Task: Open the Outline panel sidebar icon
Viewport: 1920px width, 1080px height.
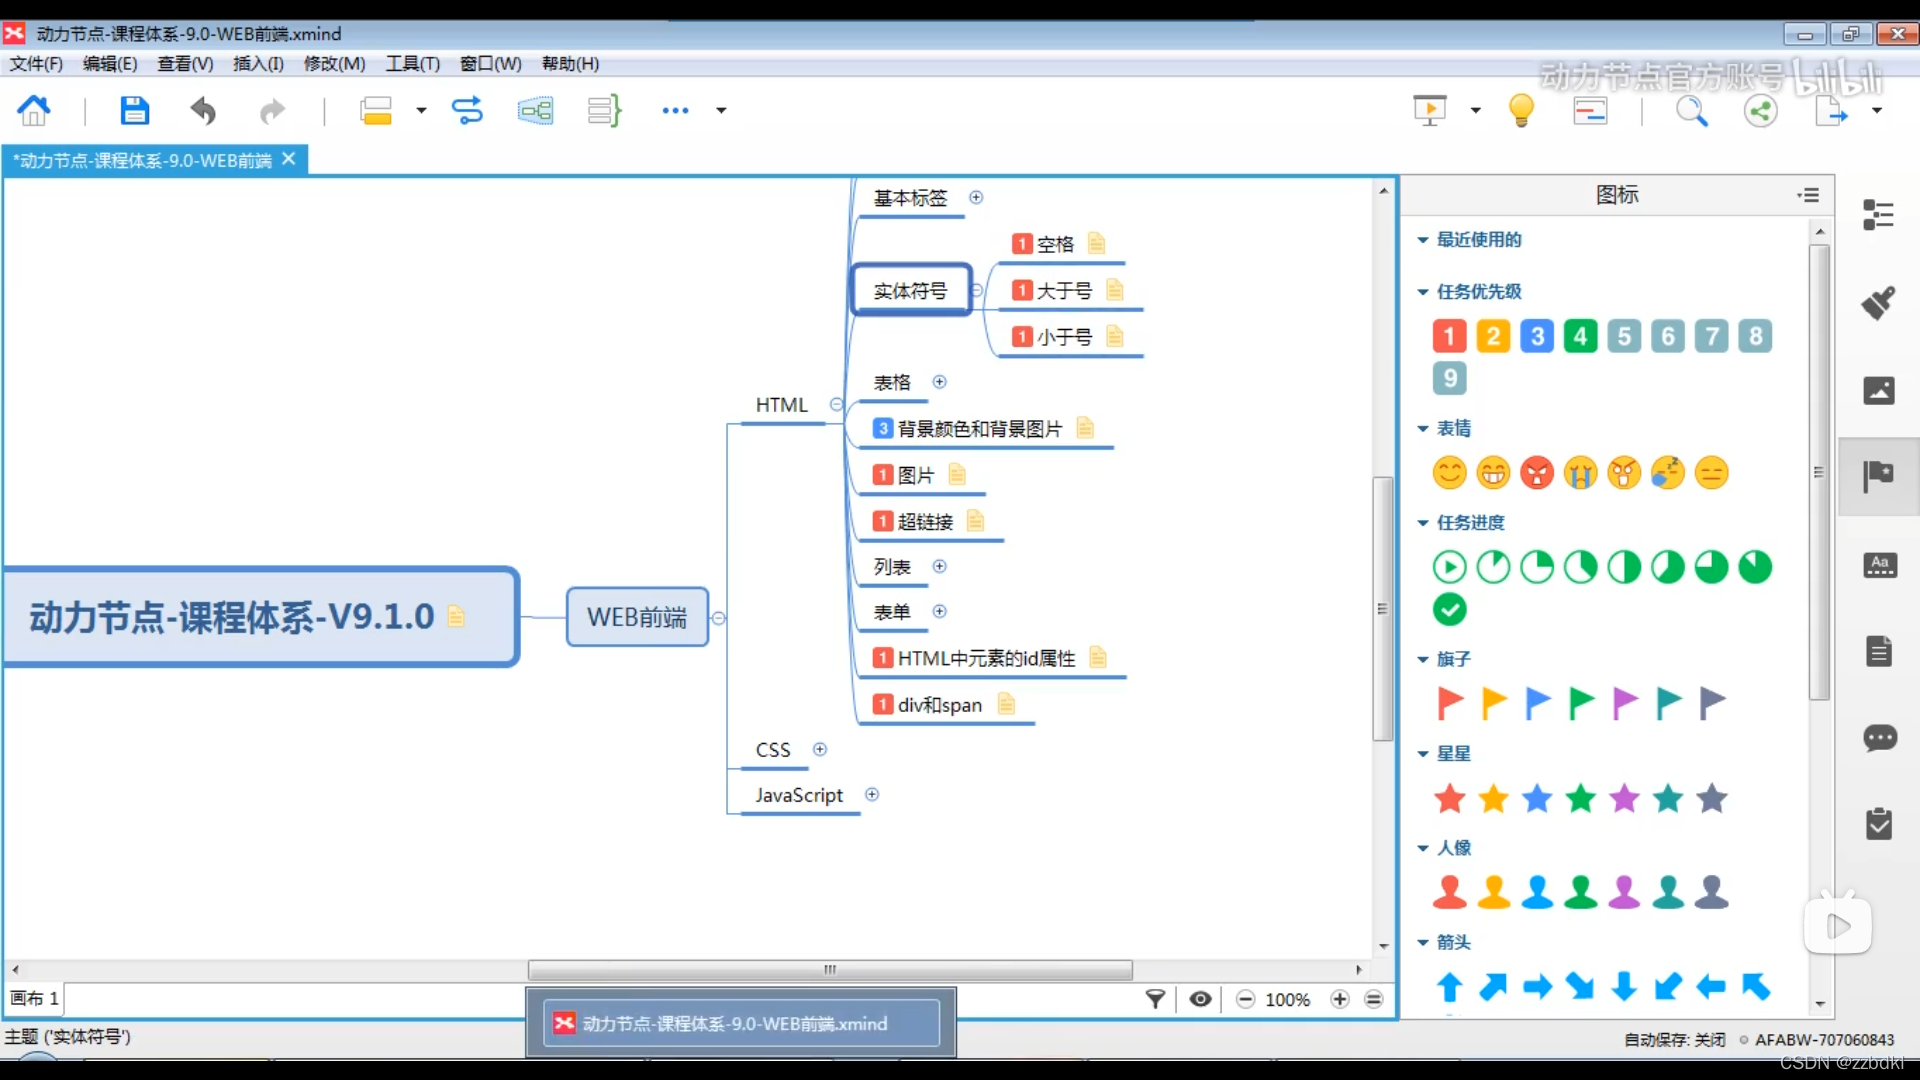Action: pos(1879,214)
